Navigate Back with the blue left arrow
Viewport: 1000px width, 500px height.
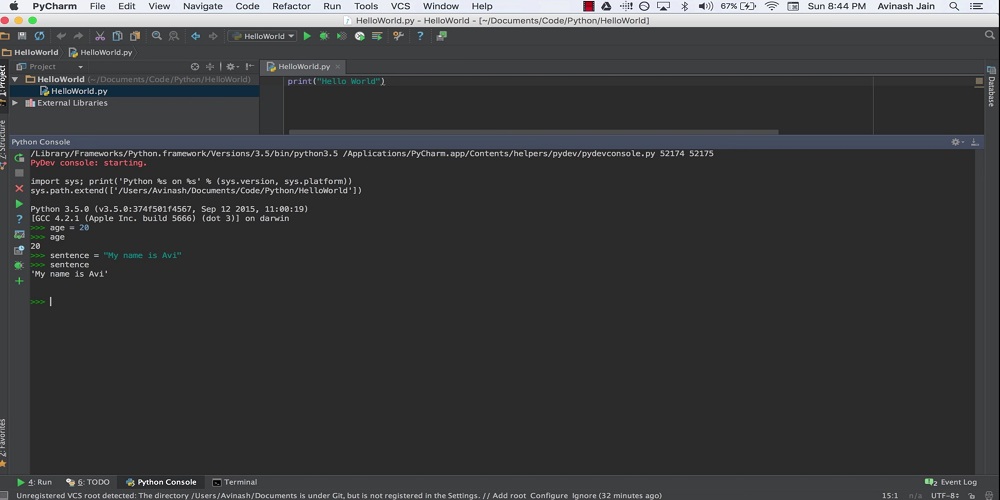point(195,36)
